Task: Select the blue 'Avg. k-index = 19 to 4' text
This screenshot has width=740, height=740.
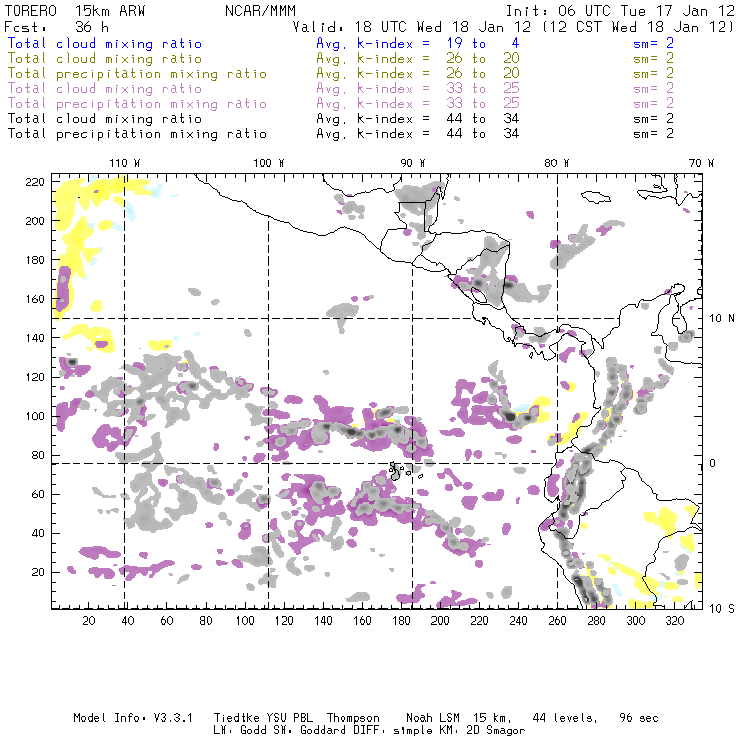Action: 418,43
